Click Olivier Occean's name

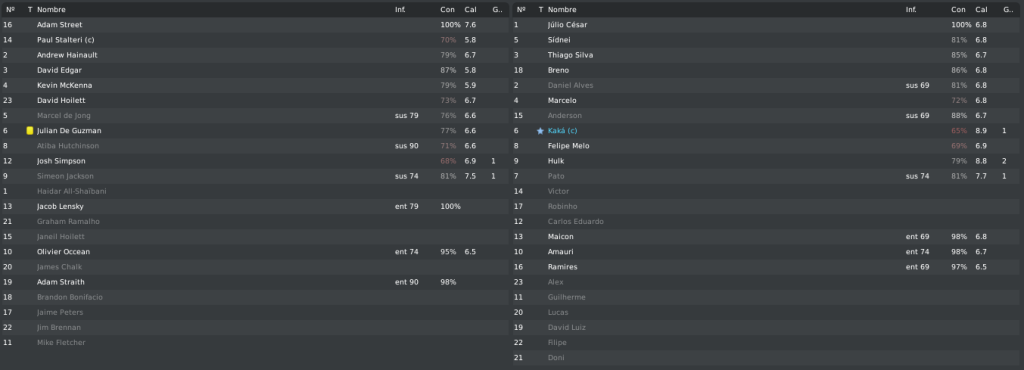point(63,251)
